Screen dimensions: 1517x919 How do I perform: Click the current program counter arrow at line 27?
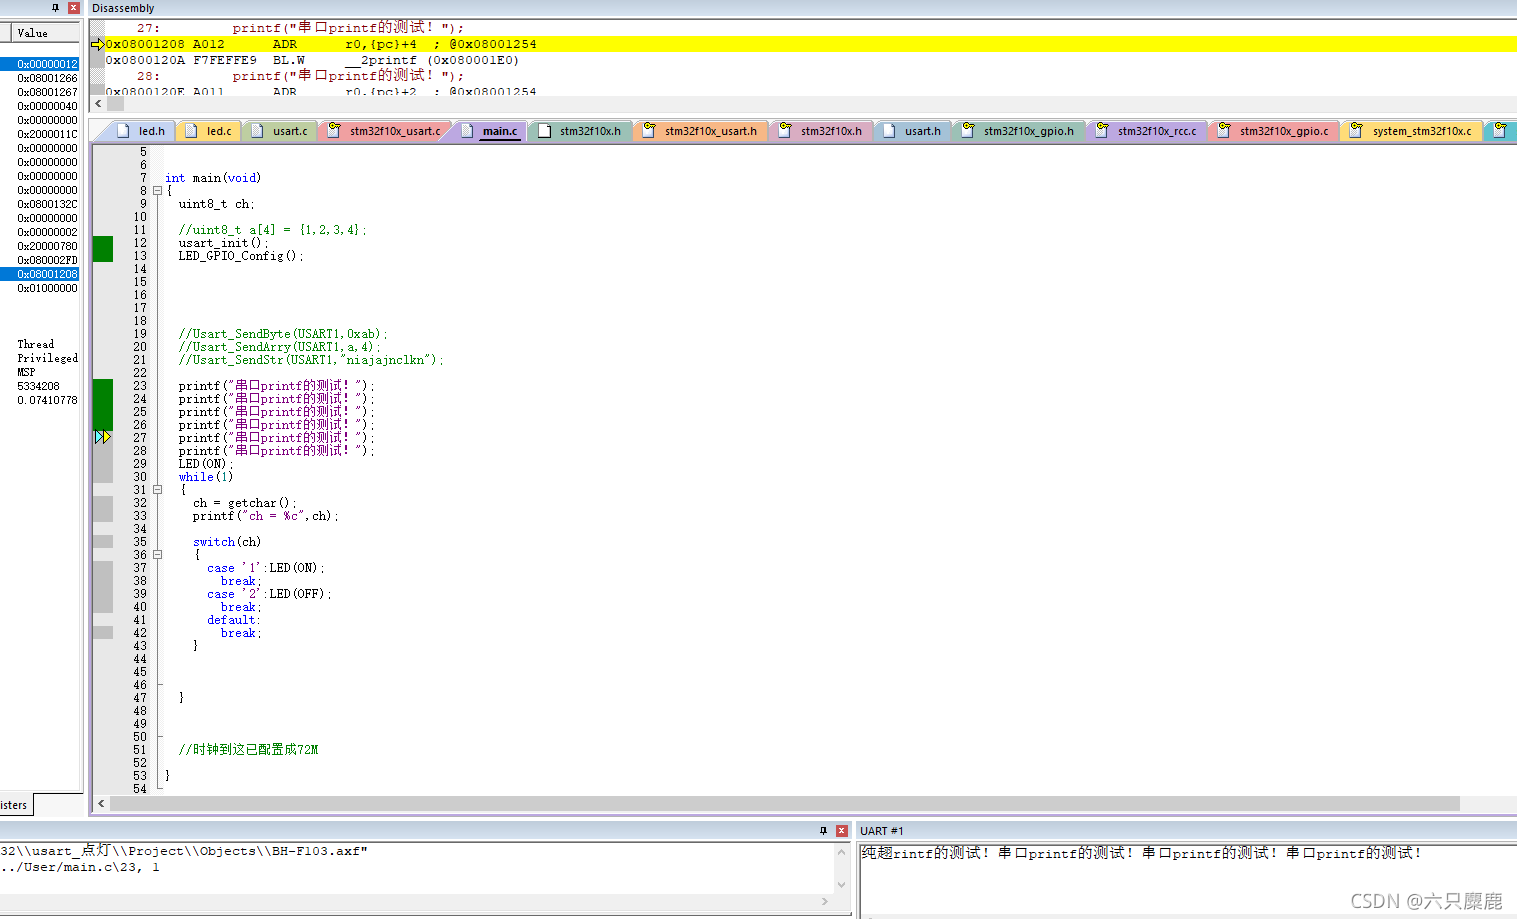pos(103,437)
